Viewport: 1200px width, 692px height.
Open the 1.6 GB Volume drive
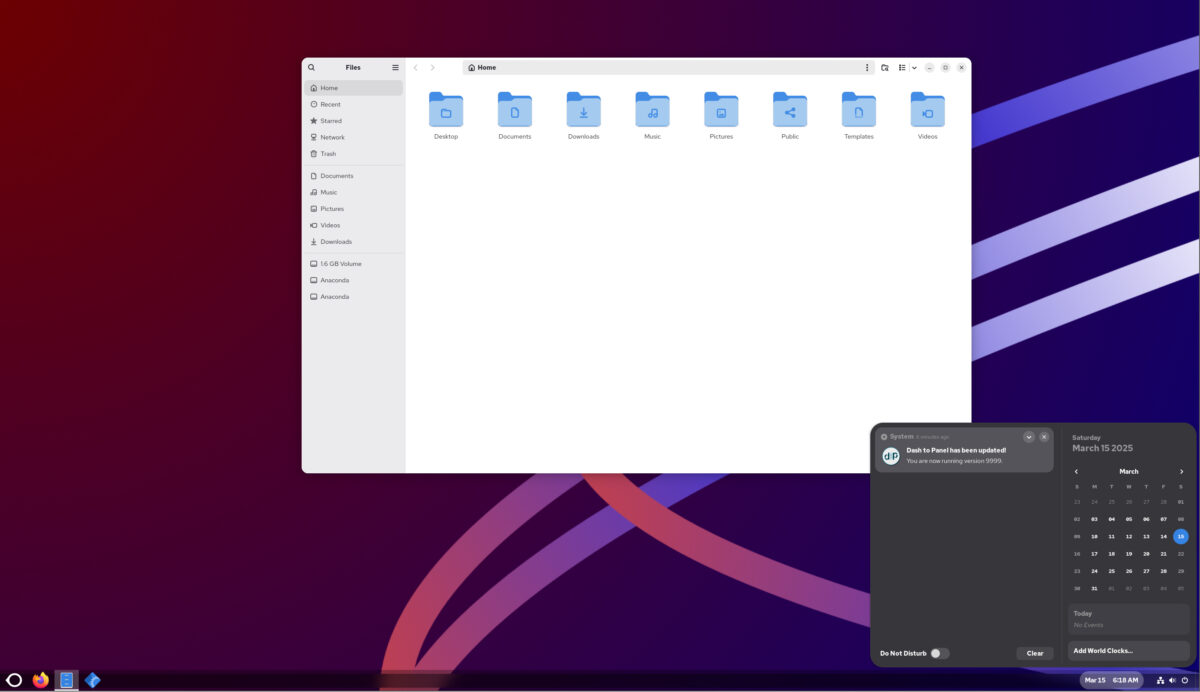[x=338, y=263]
